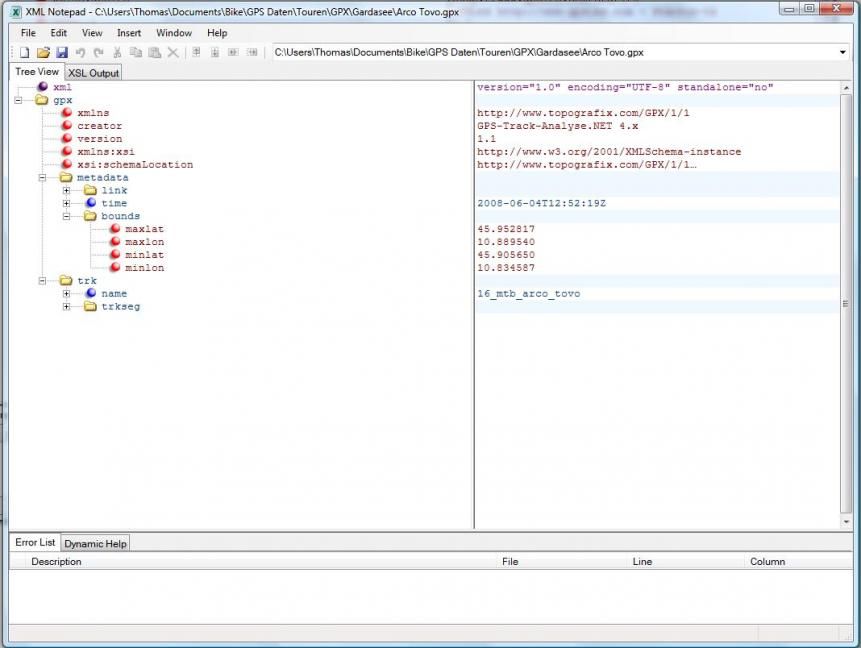Collapse the bounds element

coord(67,216)
